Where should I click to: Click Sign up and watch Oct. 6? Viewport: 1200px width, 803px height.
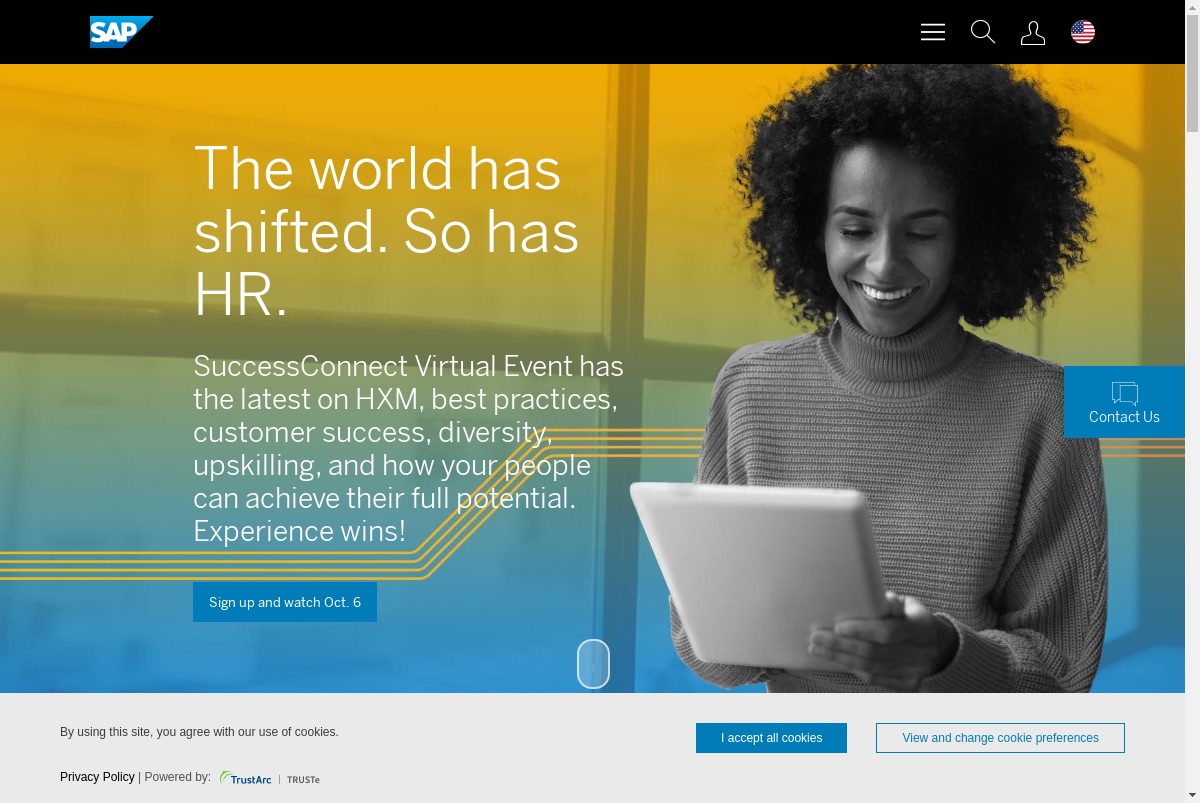[x=285, y=602]
